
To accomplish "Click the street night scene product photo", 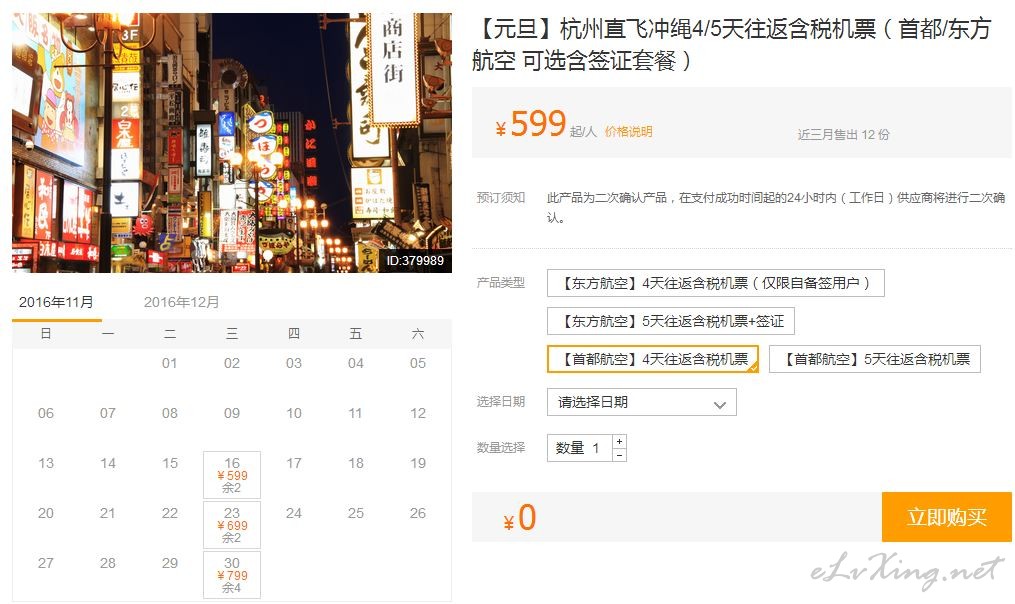I will (232, 142).
